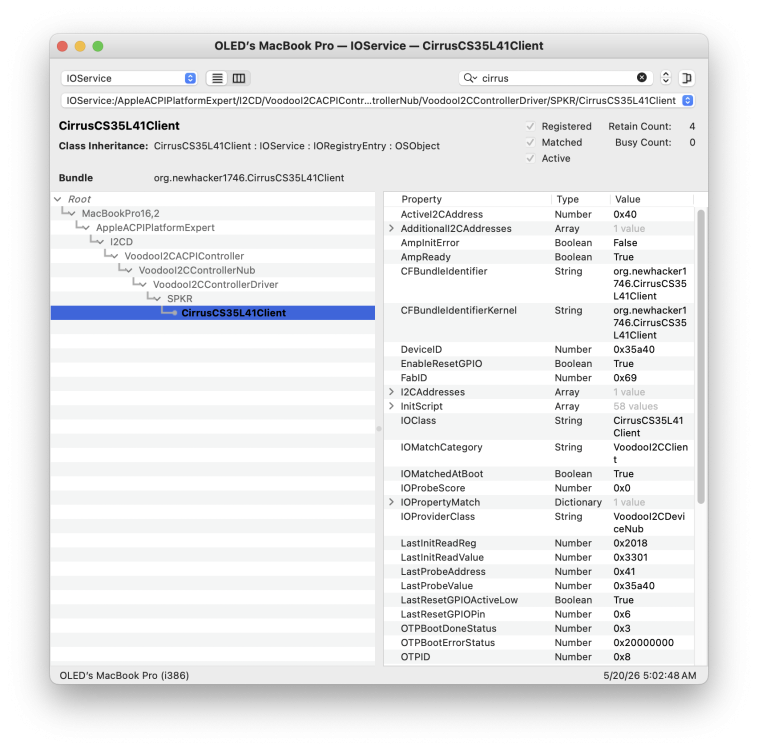
Task: Select the LastProbeAddress row
Action: 539,572
